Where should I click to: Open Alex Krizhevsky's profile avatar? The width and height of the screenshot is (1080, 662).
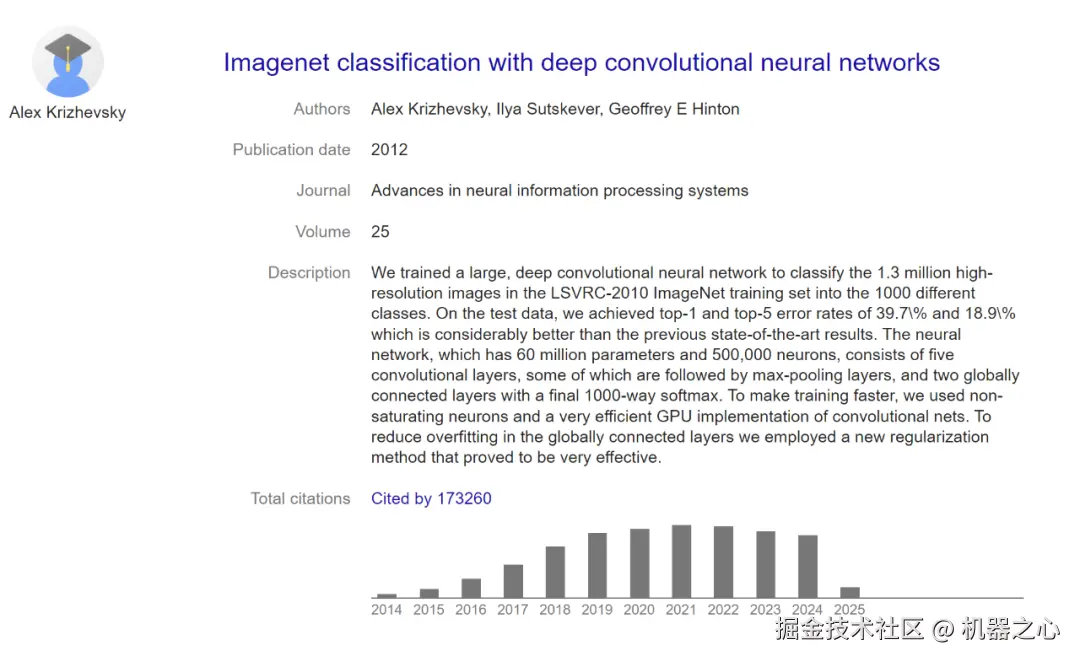68,63
